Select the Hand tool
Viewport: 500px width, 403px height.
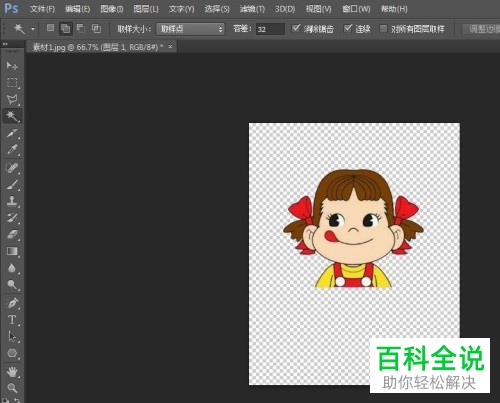pos(12,371)
